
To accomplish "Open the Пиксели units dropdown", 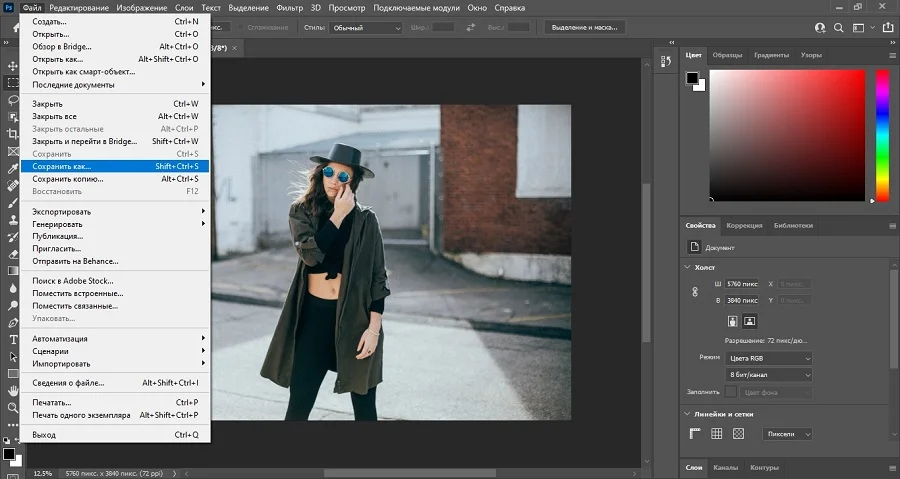I will click(x=787, y=434).
